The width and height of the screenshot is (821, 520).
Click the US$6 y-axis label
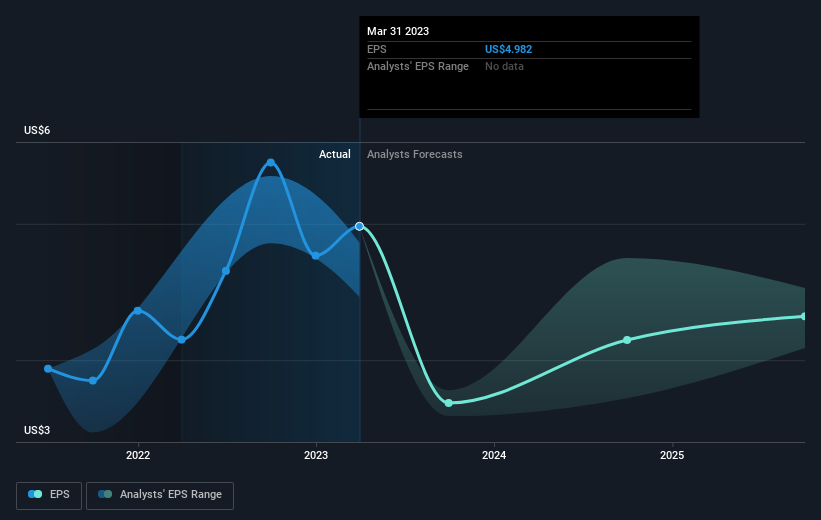(x=37, y=130)
